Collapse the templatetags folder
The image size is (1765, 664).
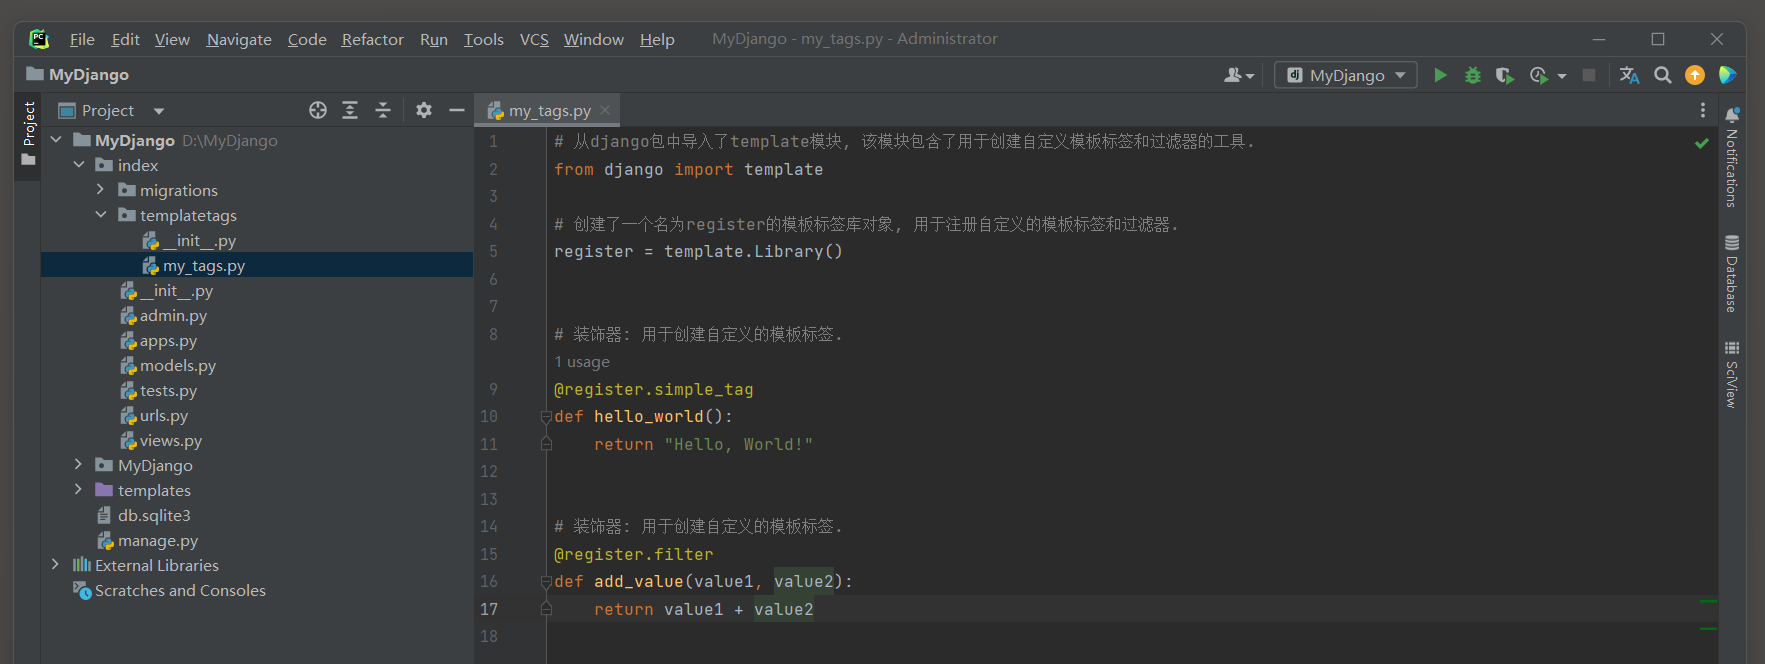point(100,215)
